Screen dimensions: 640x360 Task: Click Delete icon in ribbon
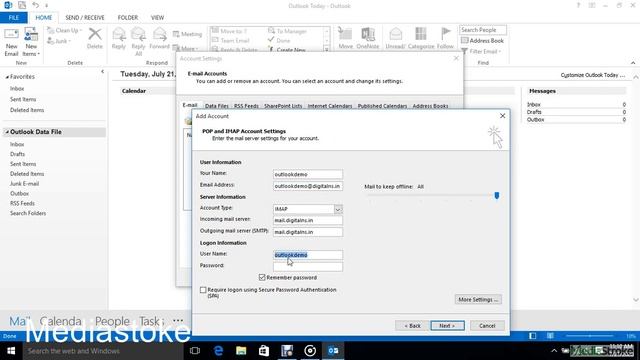coord(95,39)
